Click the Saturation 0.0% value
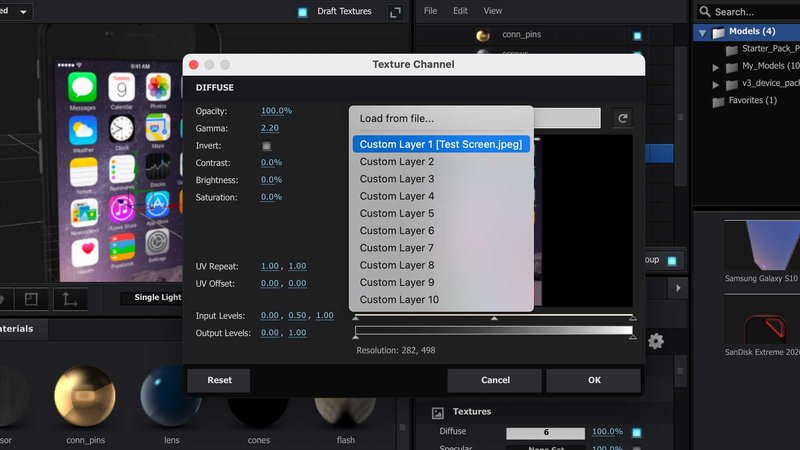This screenshot has height=450, width=800. click(x=271, y=197)
